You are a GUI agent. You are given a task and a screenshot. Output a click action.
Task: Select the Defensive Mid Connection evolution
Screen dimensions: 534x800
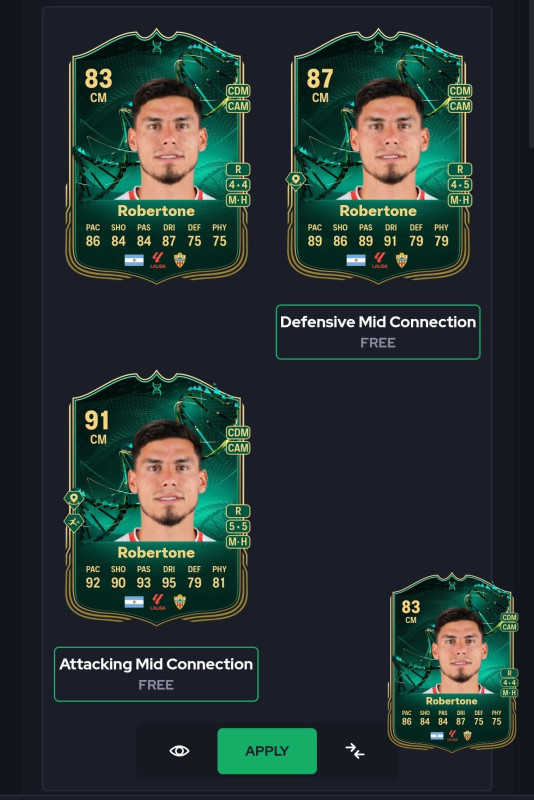(378, 332)
